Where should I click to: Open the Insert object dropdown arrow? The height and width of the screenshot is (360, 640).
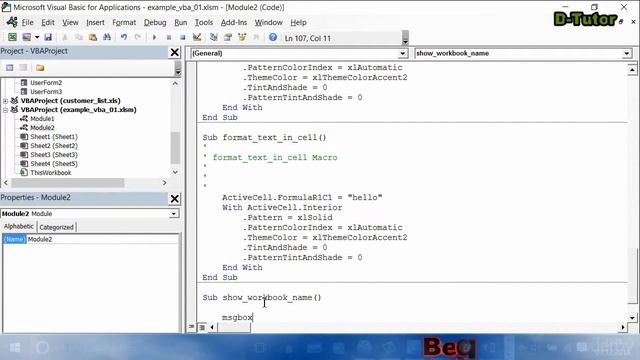37,38
